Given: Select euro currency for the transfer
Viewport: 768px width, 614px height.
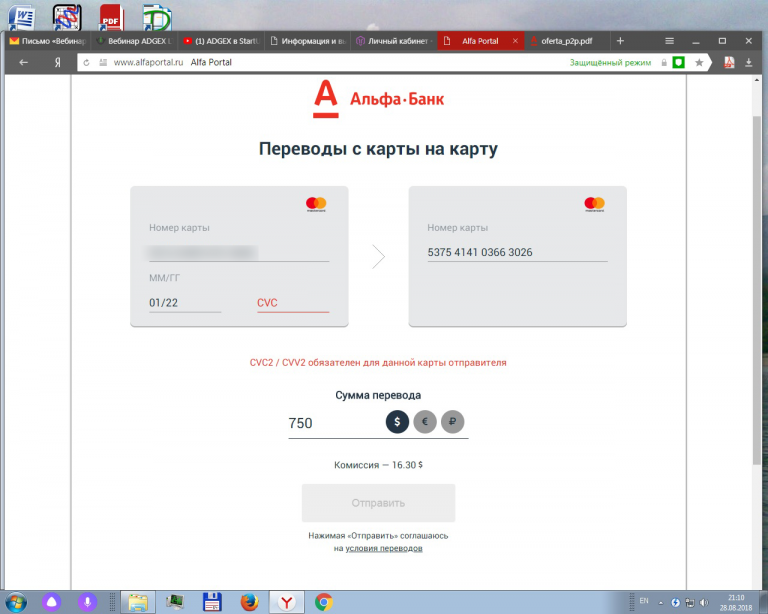Looking at the screenshot, I should [425, 422].
